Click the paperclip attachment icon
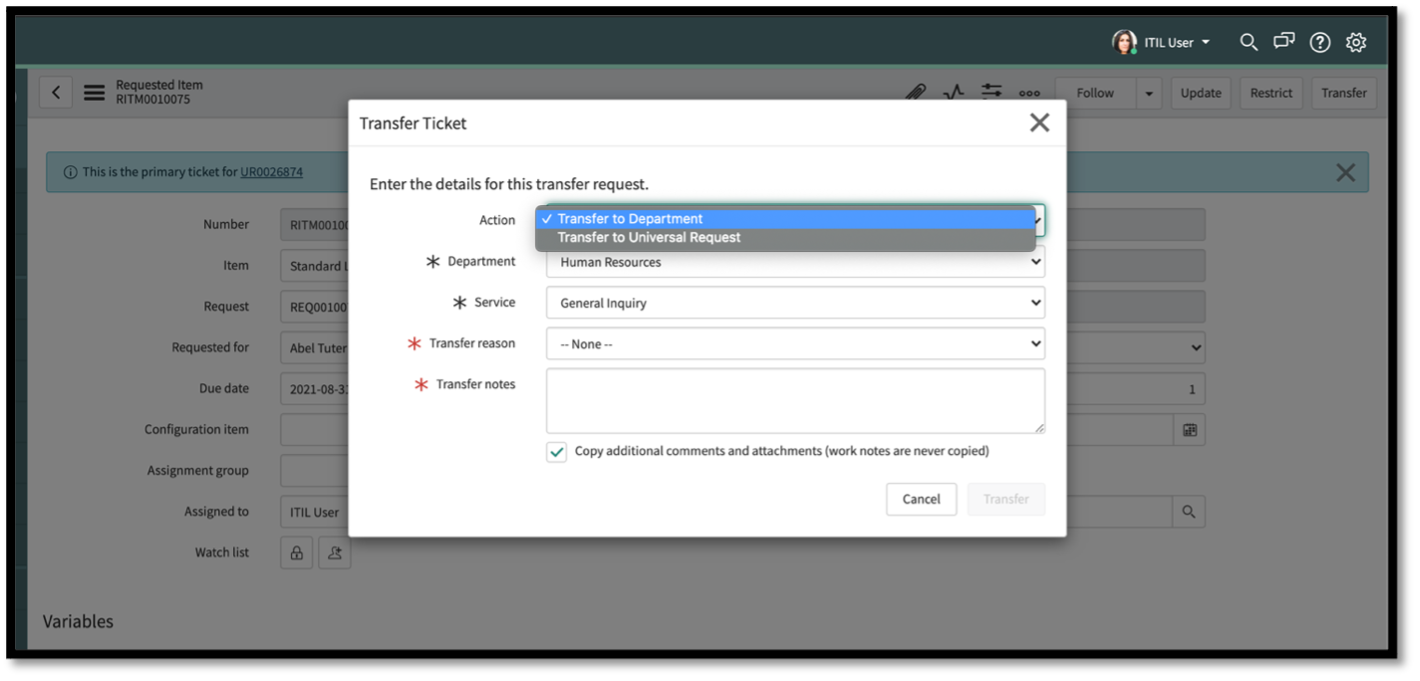 click(x=916, y=92)
